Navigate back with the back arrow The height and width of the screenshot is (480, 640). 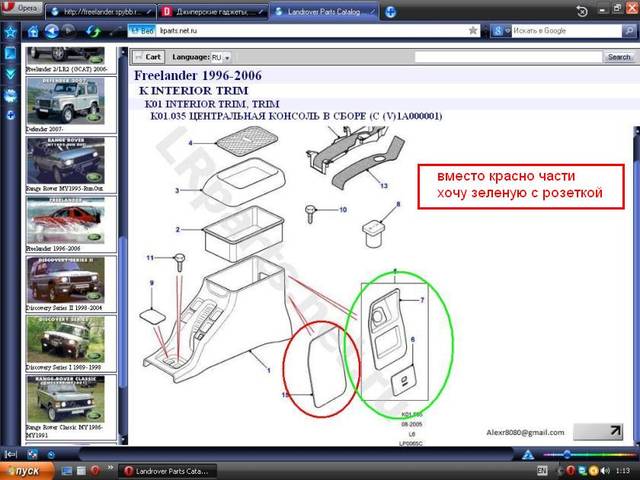click(52, 31)
